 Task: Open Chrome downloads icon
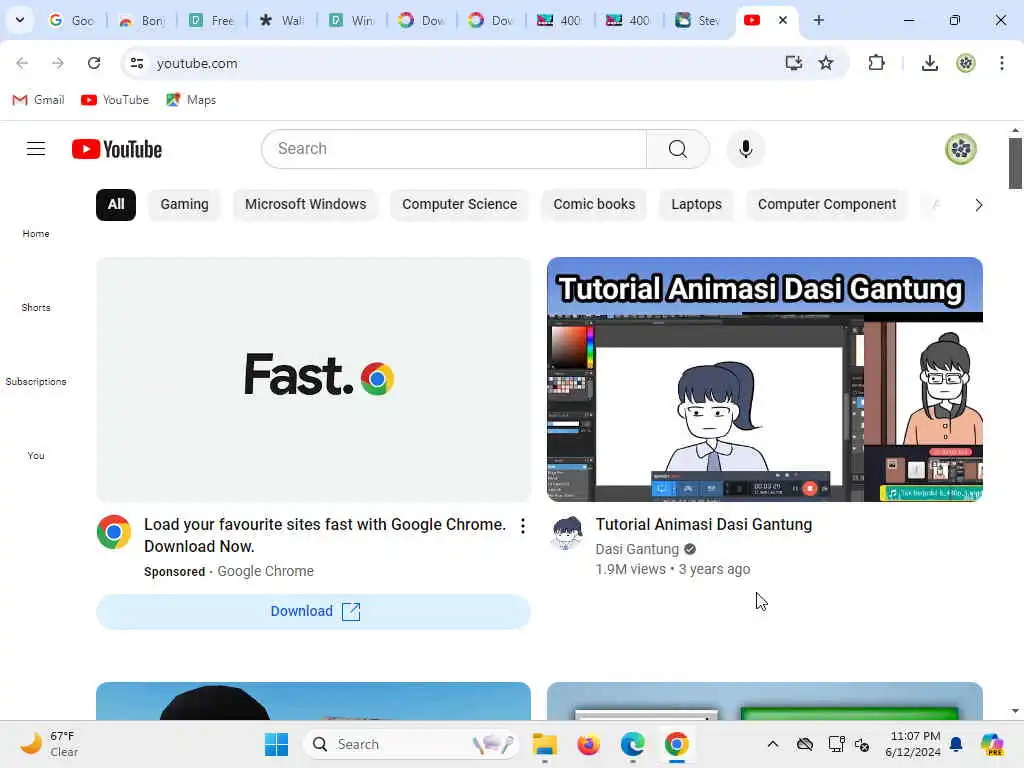(x=929, y=63)
